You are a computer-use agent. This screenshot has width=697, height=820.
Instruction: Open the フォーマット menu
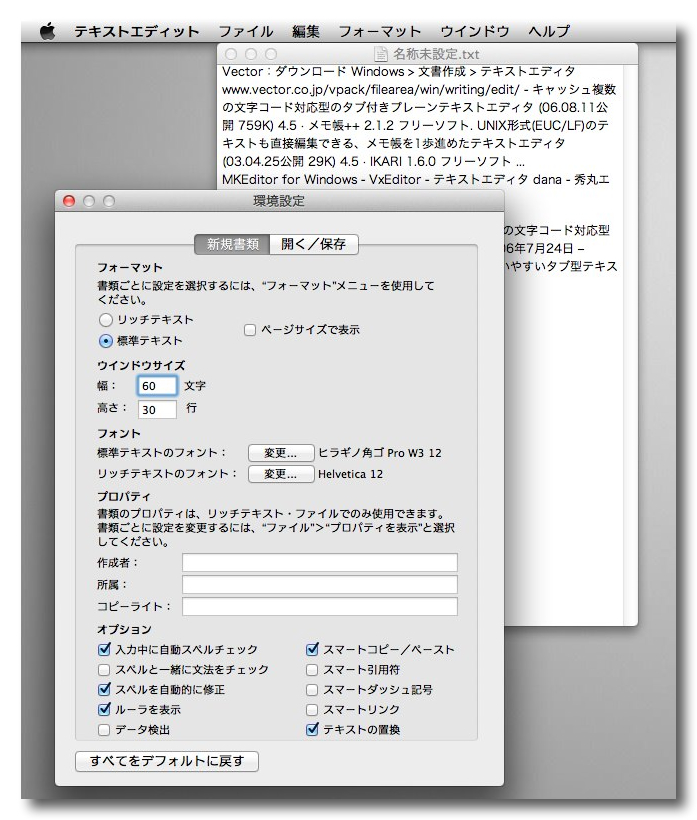coord(380,31)
